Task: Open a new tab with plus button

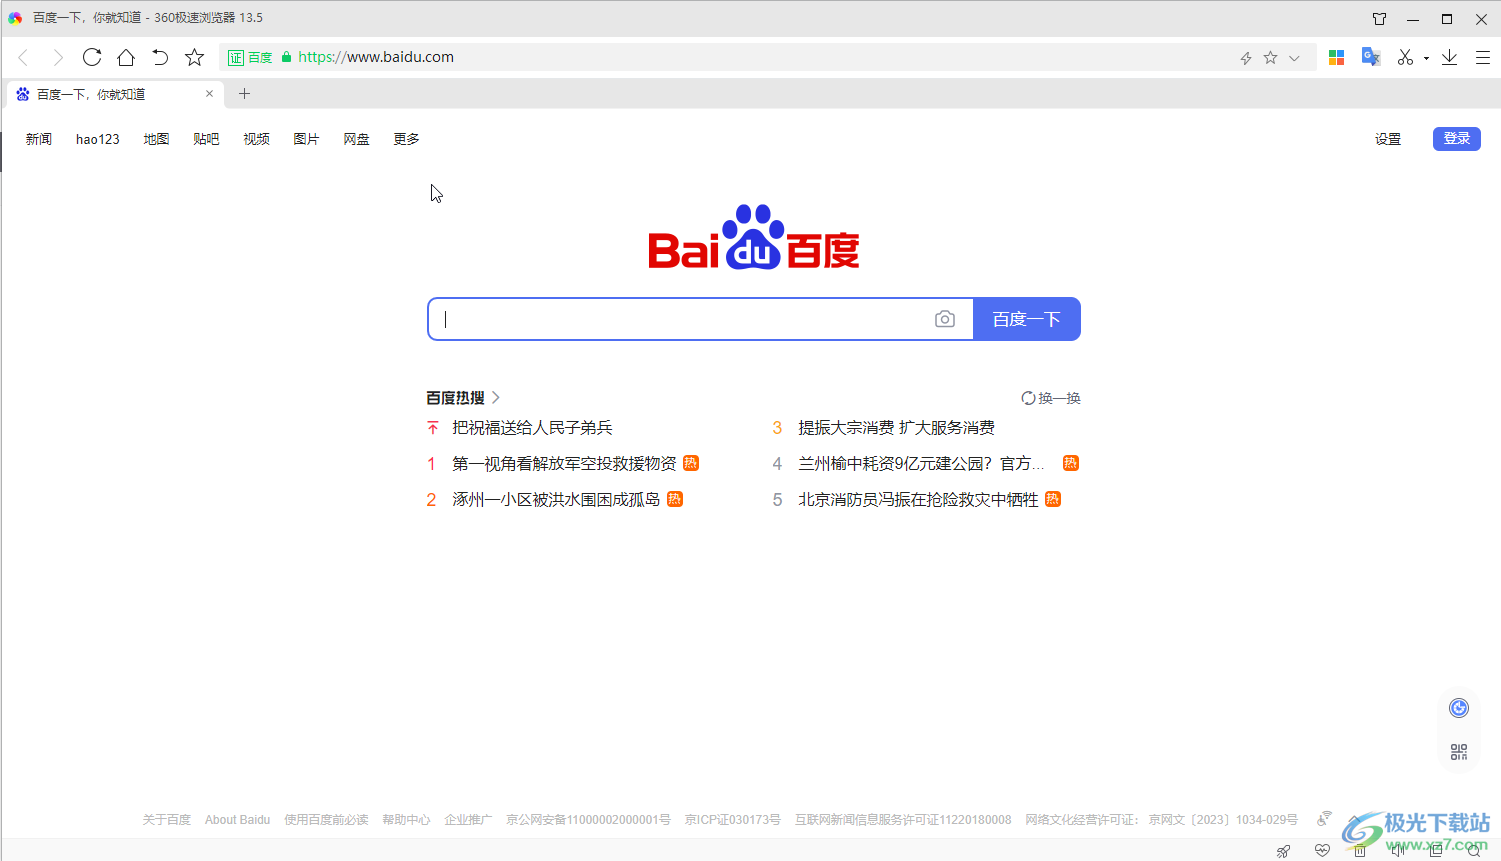Action: click(x=244, y=94)
